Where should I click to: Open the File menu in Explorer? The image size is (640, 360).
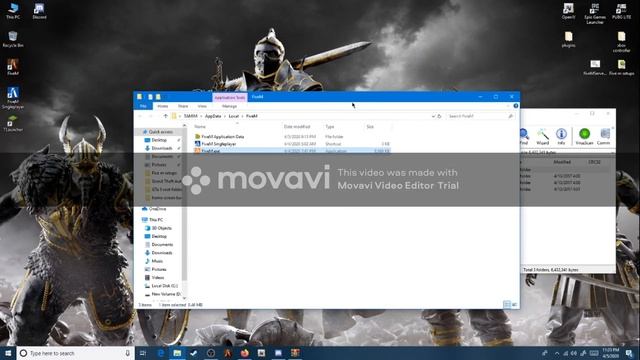143,106
